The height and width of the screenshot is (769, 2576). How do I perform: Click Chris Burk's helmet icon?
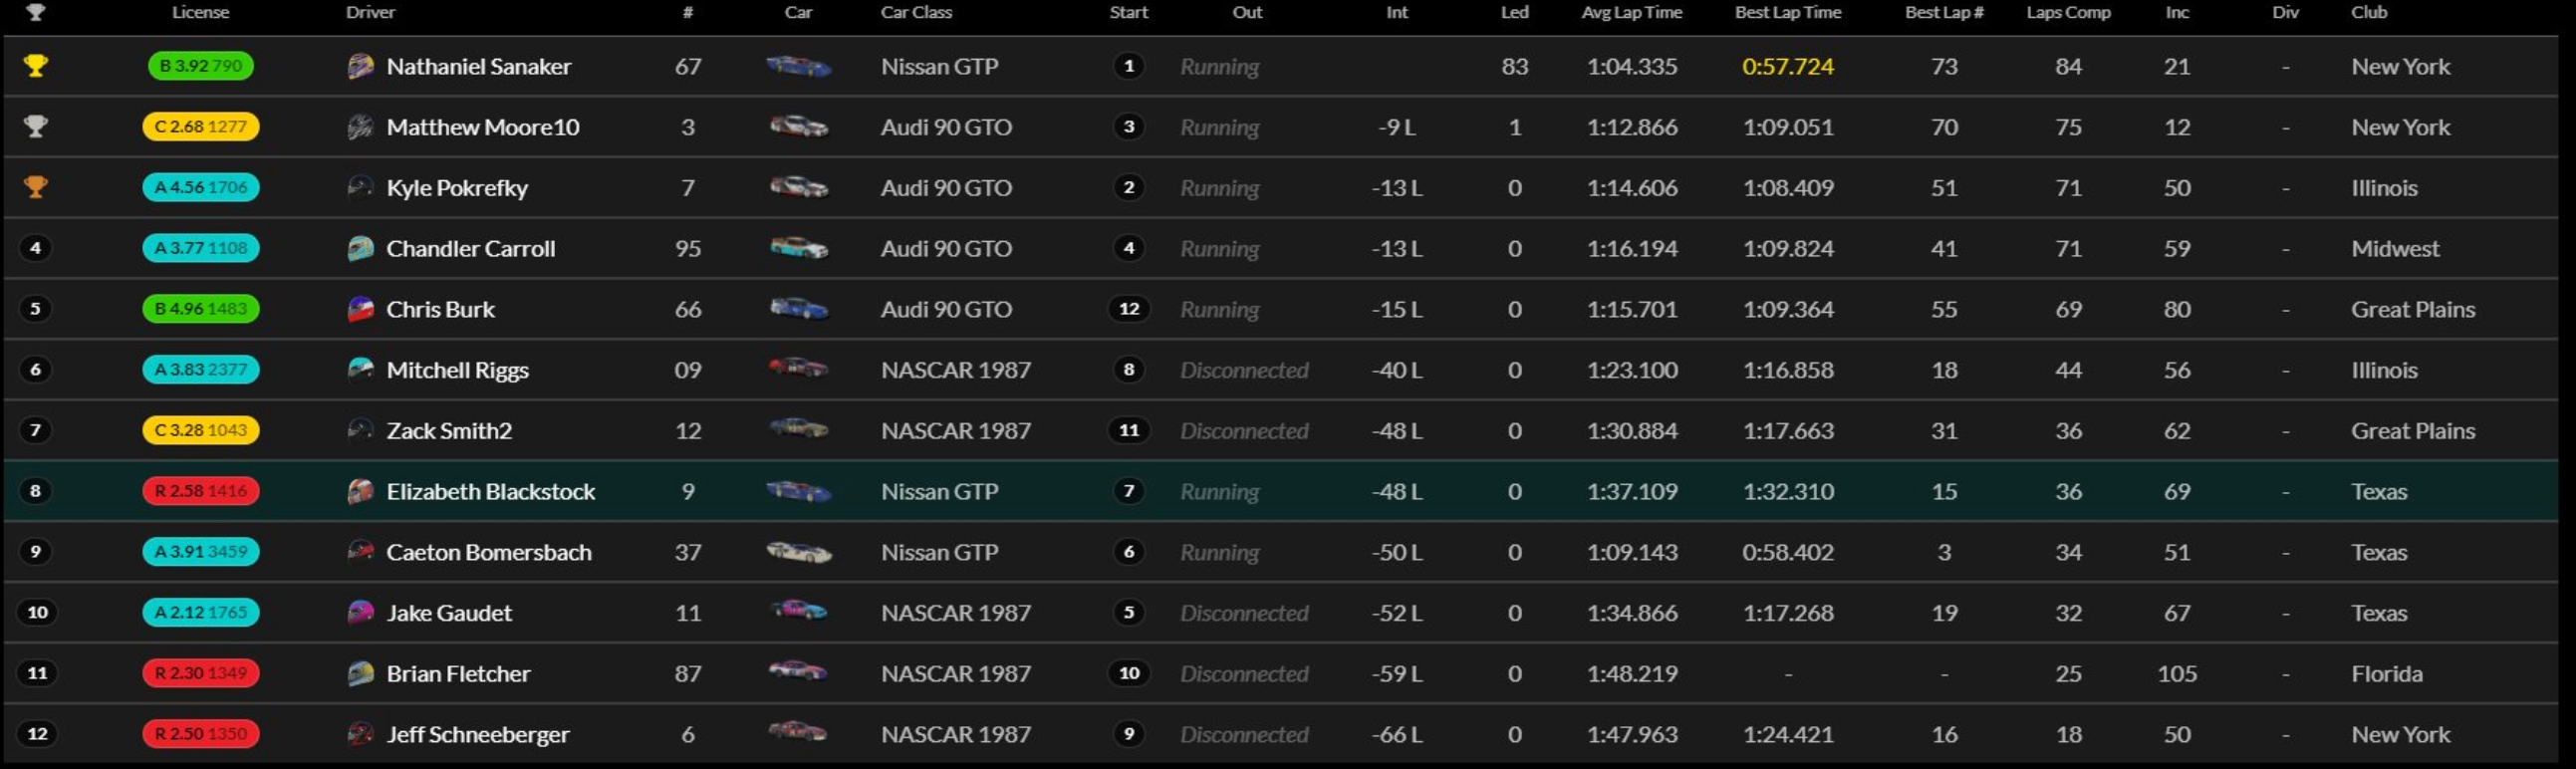point(360,309)
